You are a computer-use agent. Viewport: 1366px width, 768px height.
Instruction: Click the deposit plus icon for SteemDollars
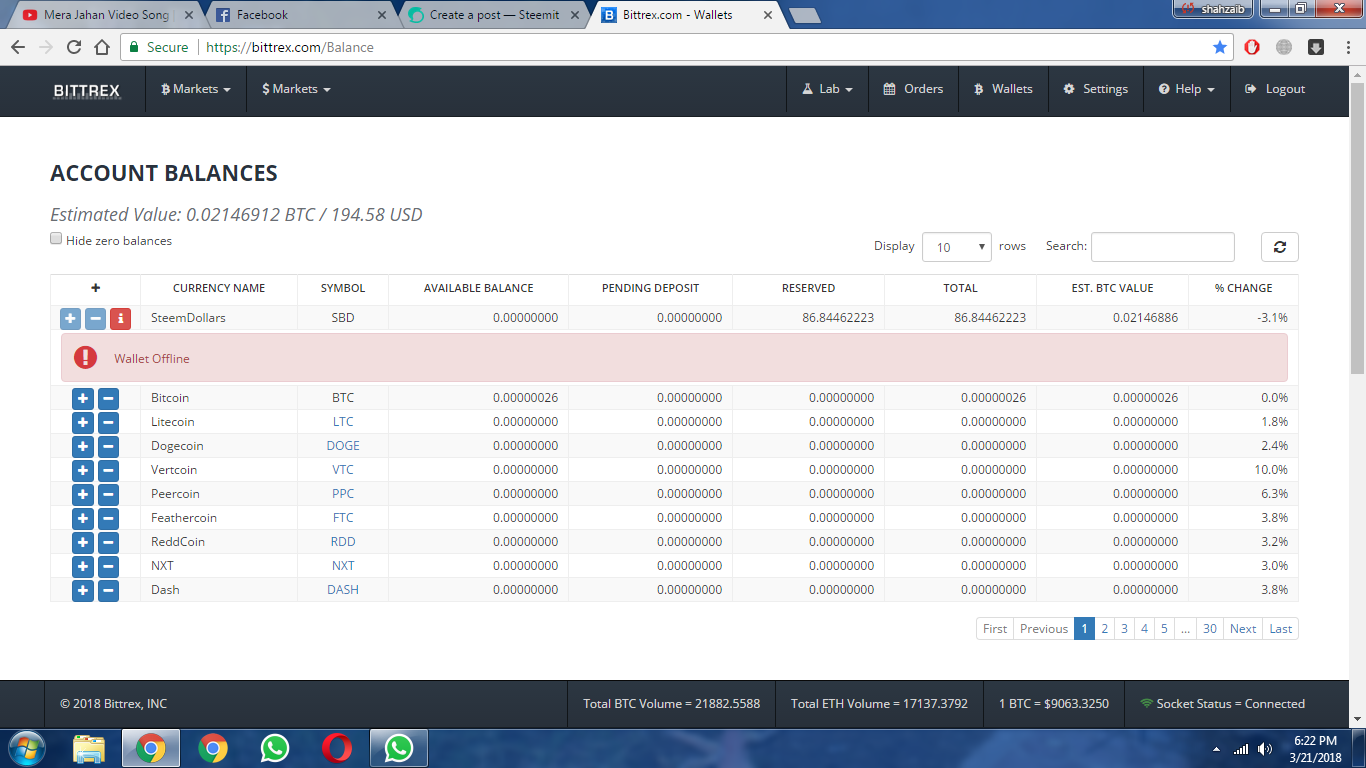(x=70, y=318)
